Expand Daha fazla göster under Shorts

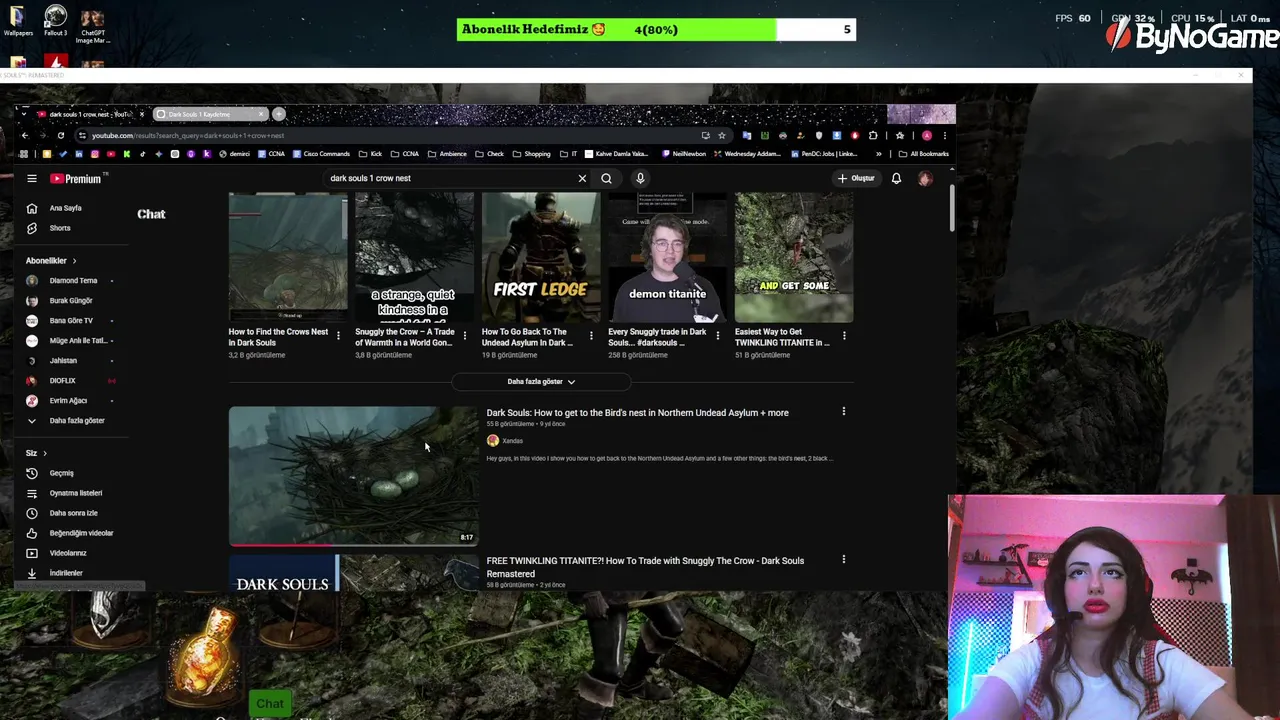[541, 381]
